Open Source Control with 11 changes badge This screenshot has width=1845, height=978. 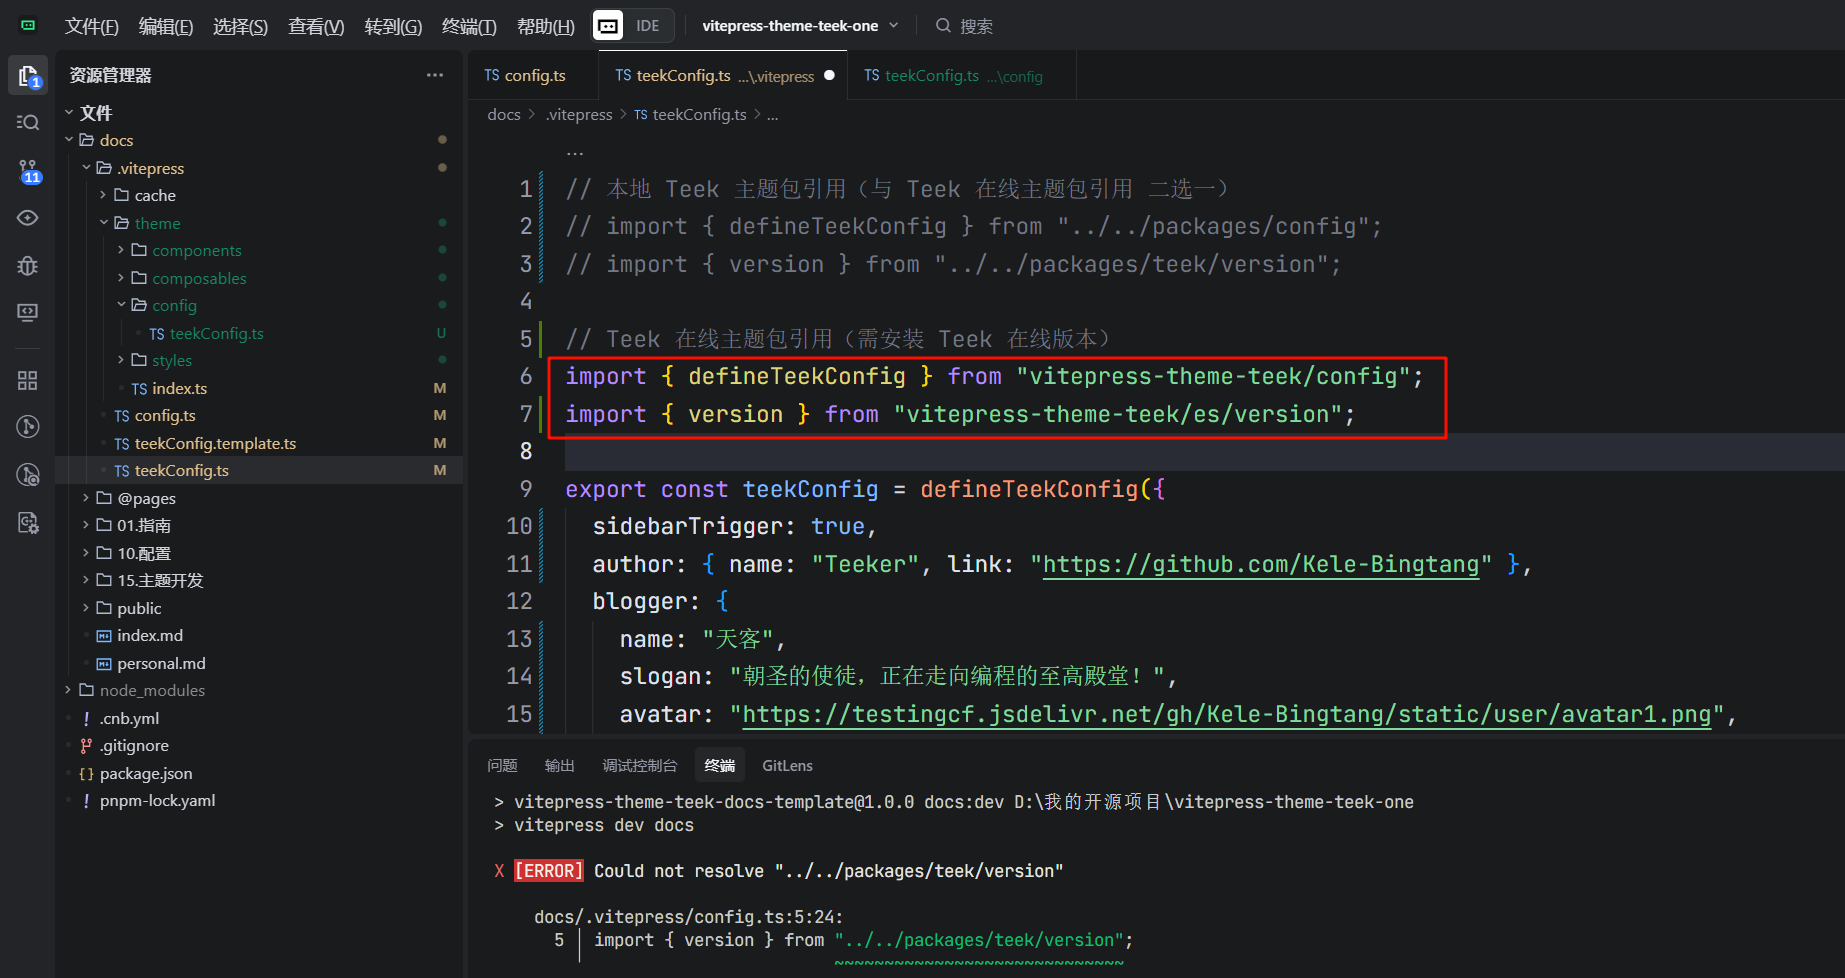(28, 171)
